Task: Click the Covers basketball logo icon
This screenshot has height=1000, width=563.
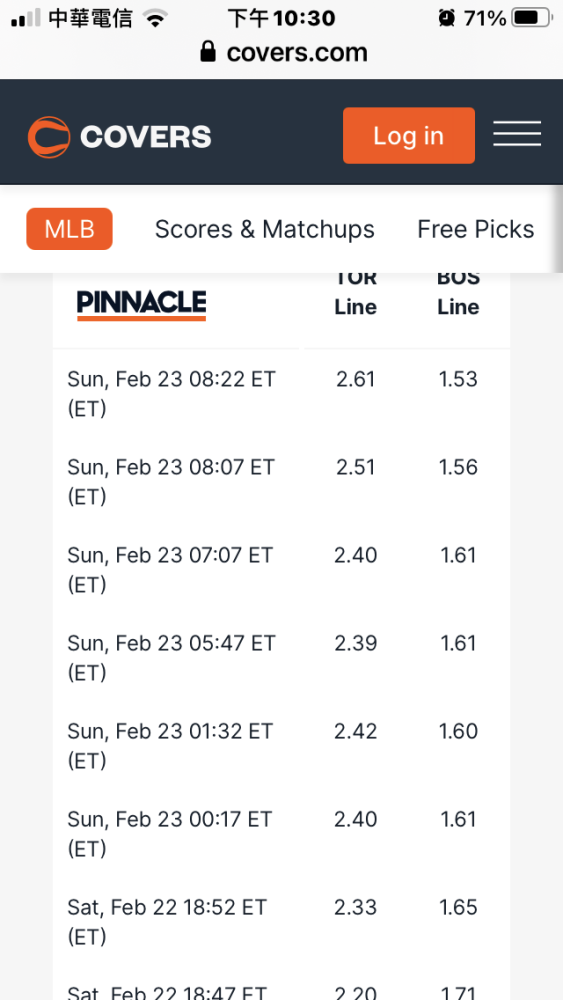Action: (49, 136)
